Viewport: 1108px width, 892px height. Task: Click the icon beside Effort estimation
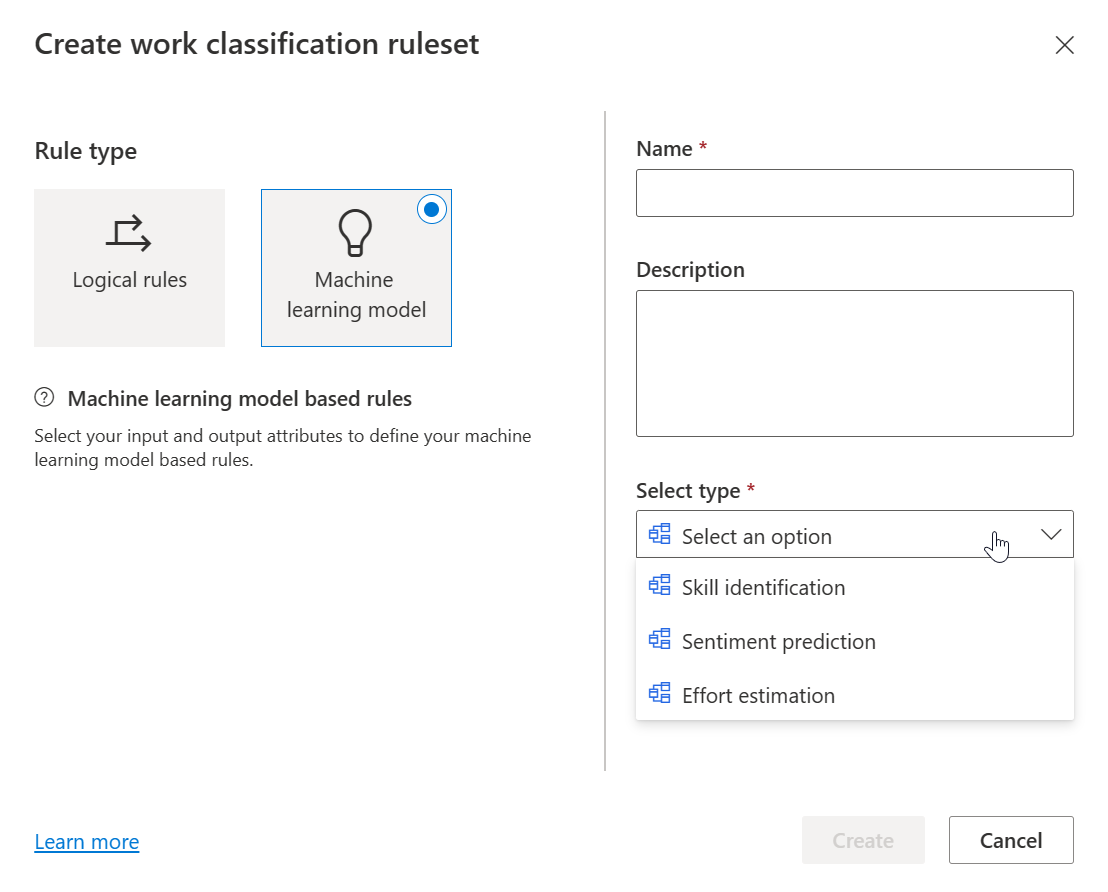click(x=659, y=694)
